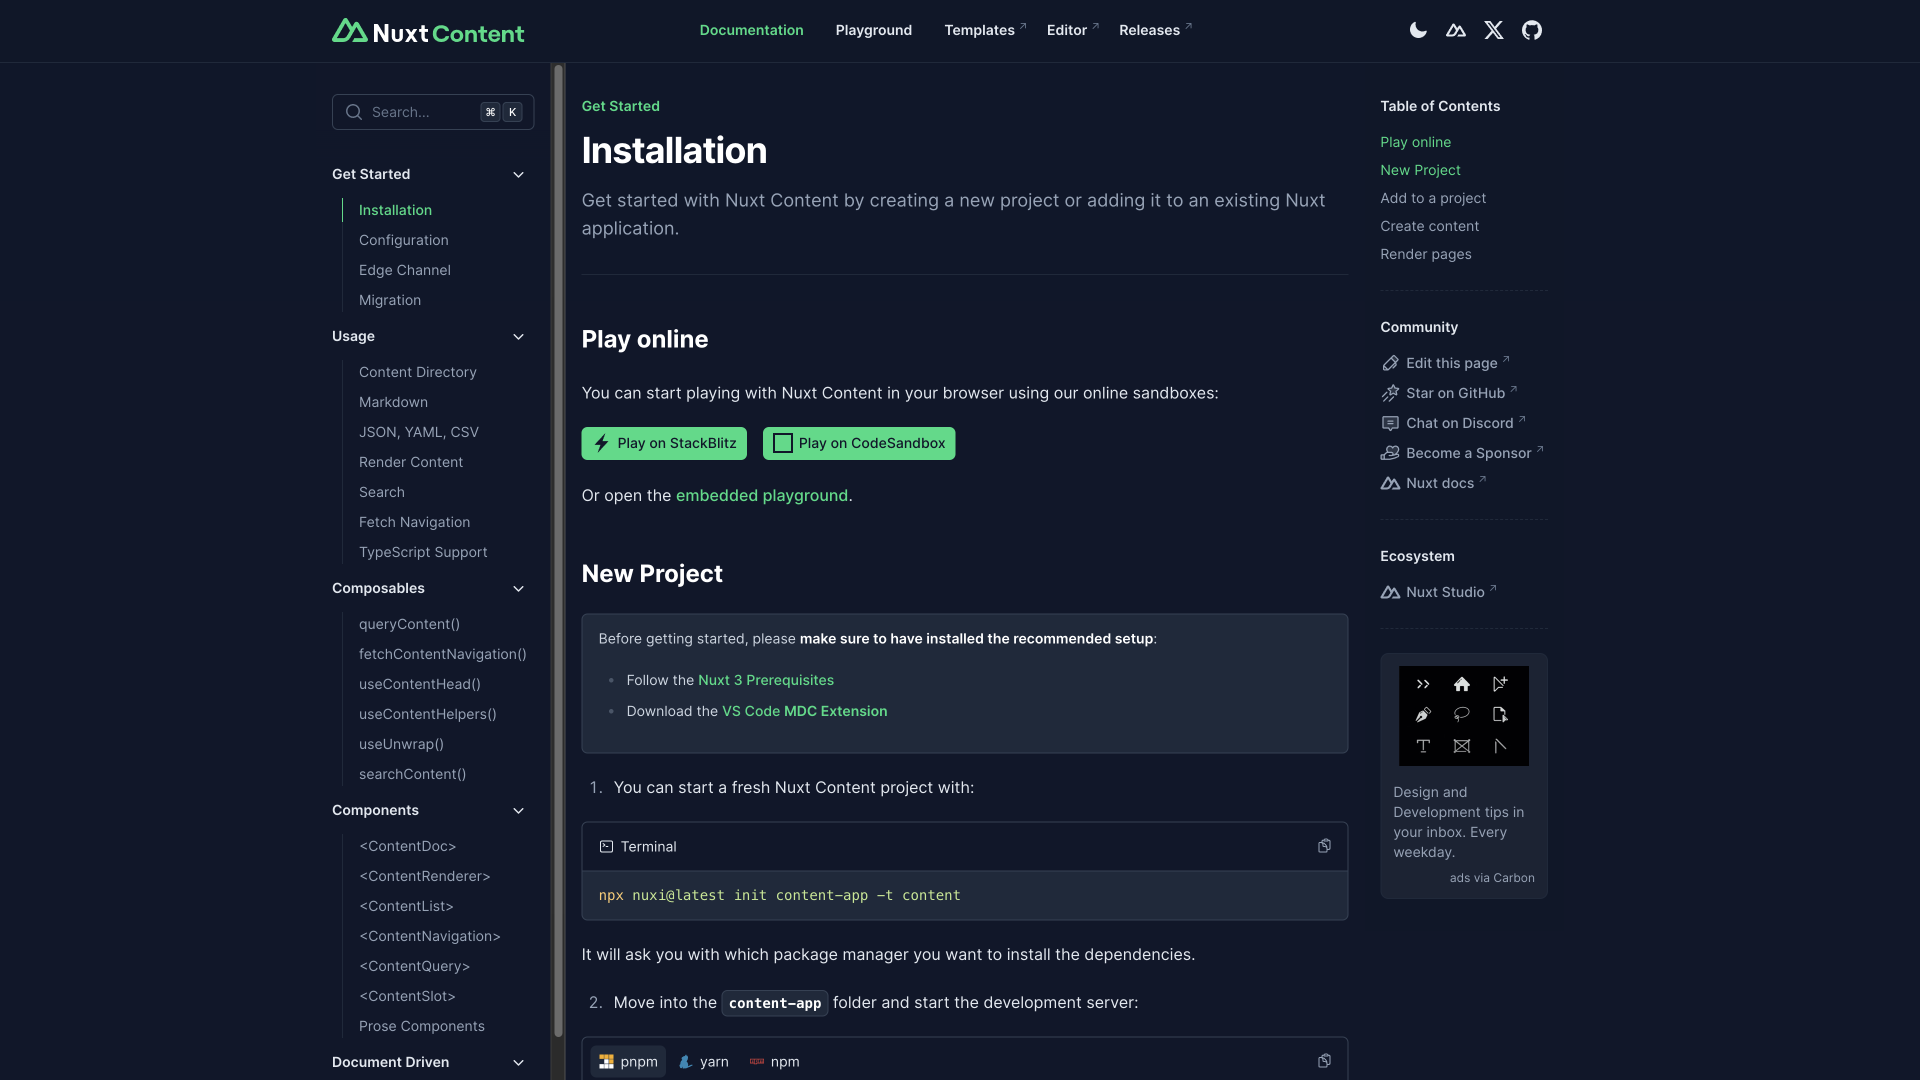
Task: Navigate to New Project table of contents link
Action: tap(1420, 170)
